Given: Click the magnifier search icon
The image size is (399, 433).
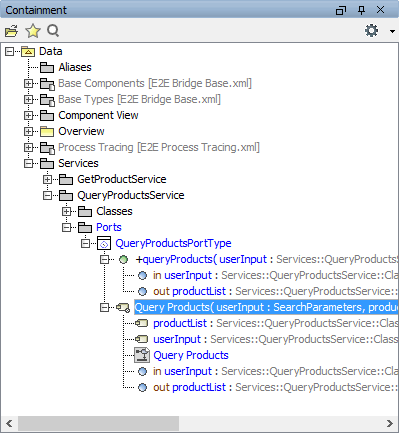Looking at the screenshot, I should (x=53, y=31).
